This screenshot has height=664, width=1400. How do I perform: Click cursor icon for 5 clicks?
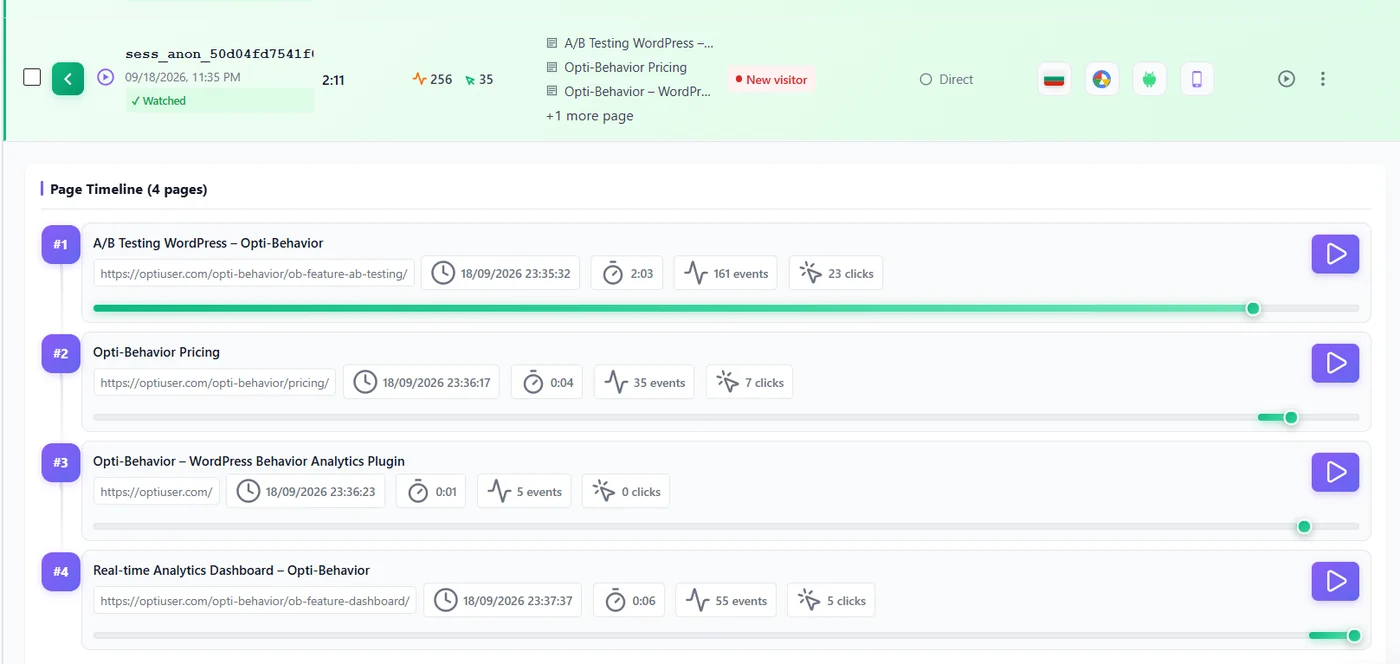click(810, 600)
